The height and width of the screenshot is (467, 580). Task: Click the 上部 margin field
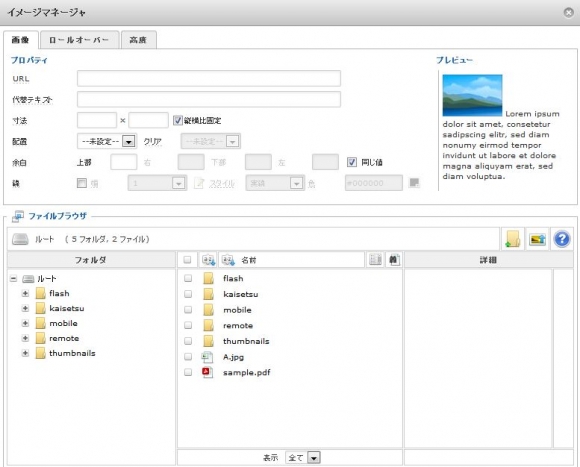coord(124,162)
